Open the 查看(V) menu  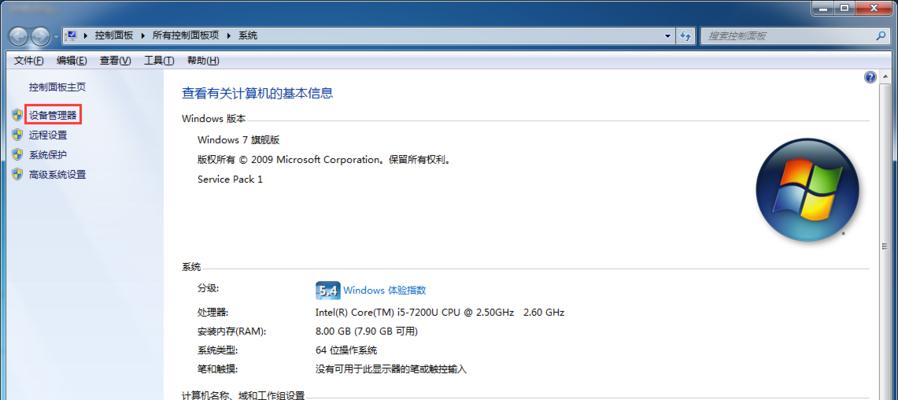coord(115,60)
